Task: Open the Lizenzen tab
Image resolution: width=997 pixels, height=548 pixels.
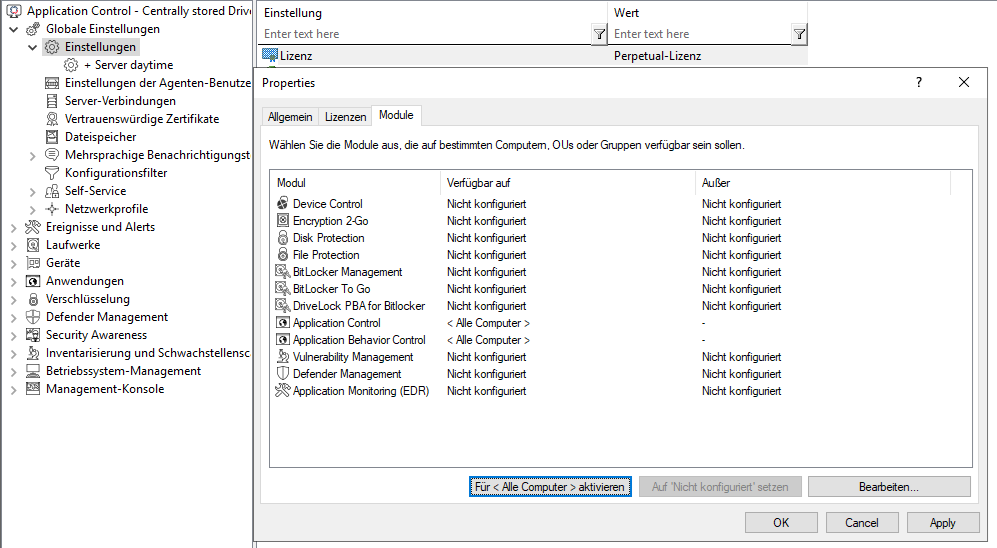Action: pyautogui.click(x=345, y=117)
